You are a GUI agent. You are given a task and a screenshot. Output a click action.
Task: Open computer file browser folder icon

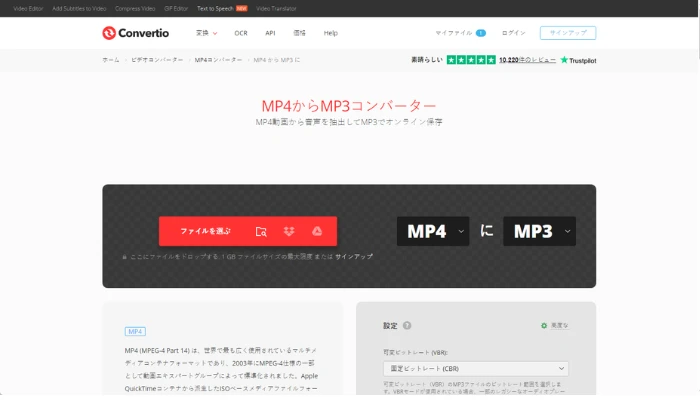(x=261, y=231)
